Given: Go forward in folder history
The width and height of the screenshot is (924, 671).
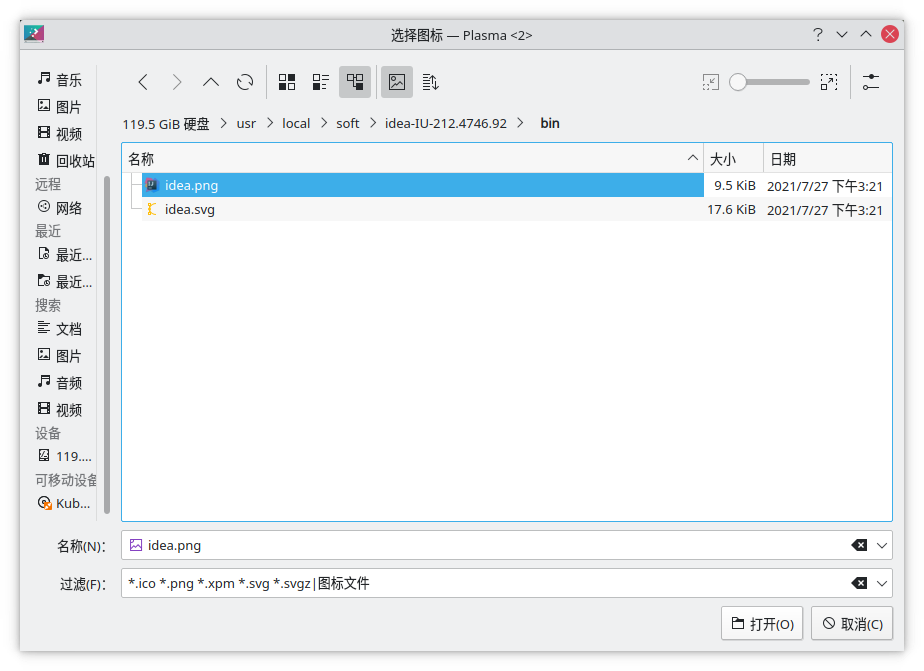Looking at the screenshot, I should coord(177,82).
